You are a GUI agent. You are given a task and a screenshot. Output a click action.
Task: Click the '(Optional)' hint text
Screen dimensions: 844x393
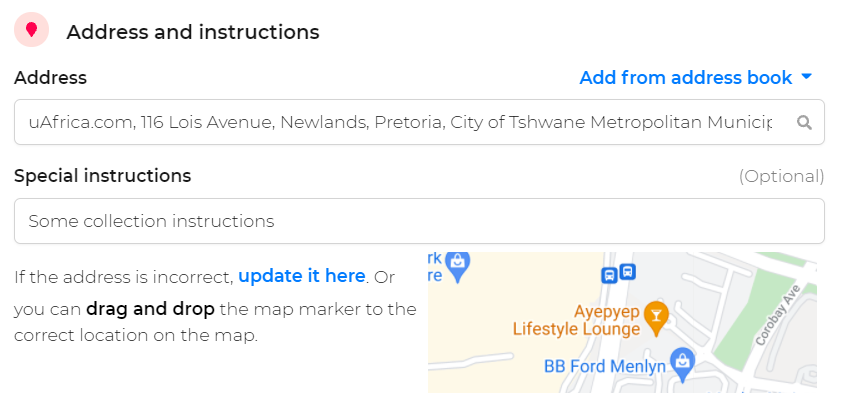coord(781,177)
